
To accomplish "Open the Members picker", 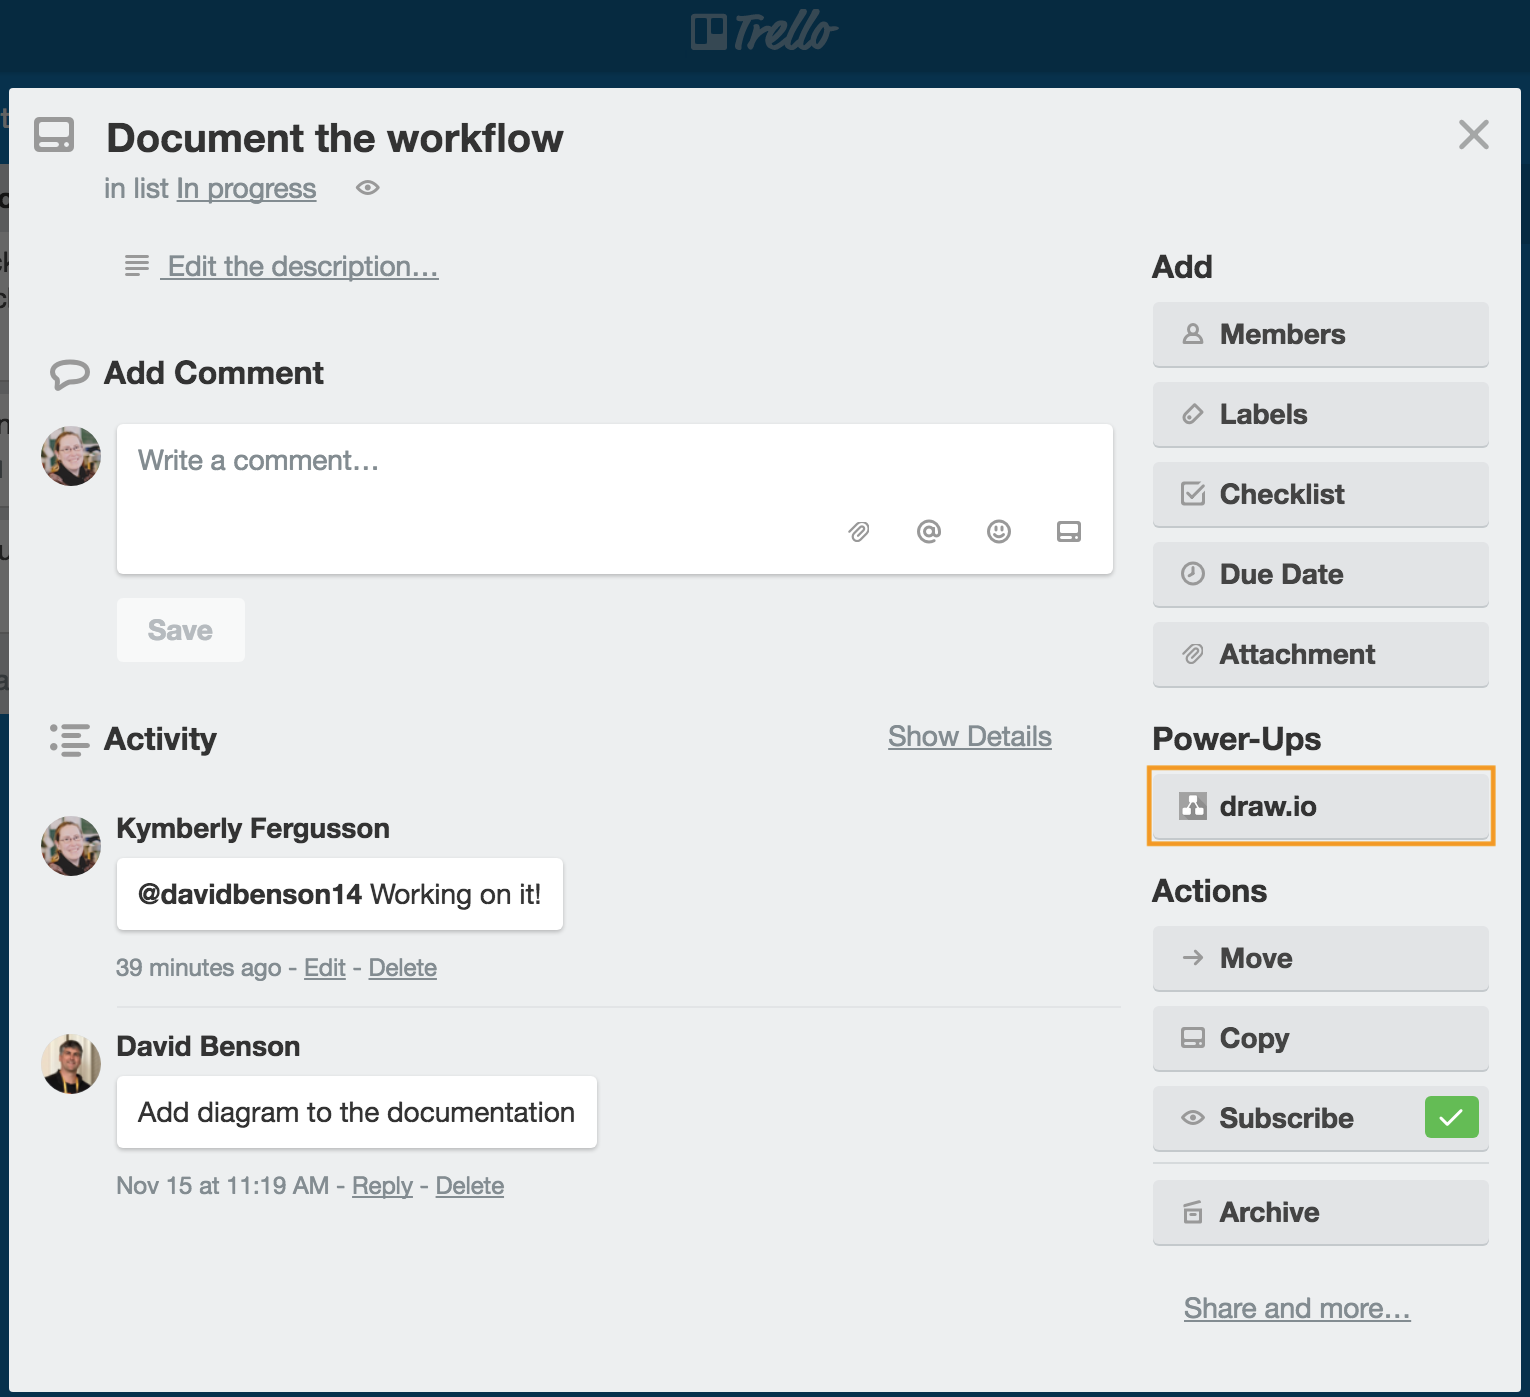I will click(1320, 334).
